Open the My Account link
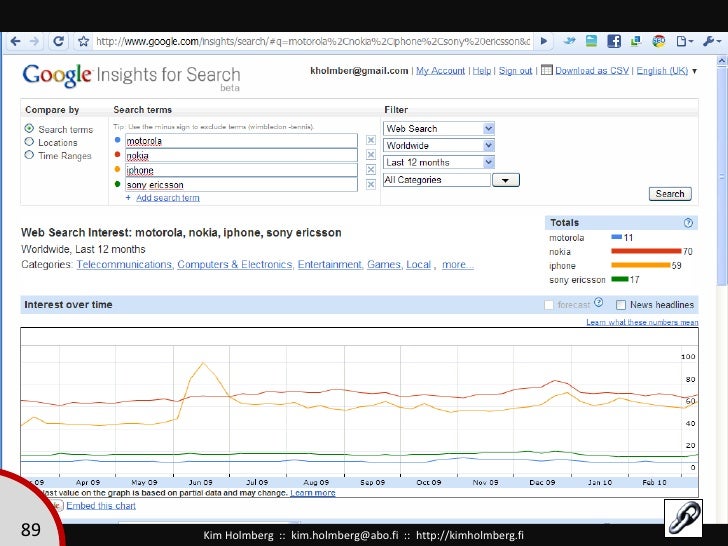 [x=440, y=71]
